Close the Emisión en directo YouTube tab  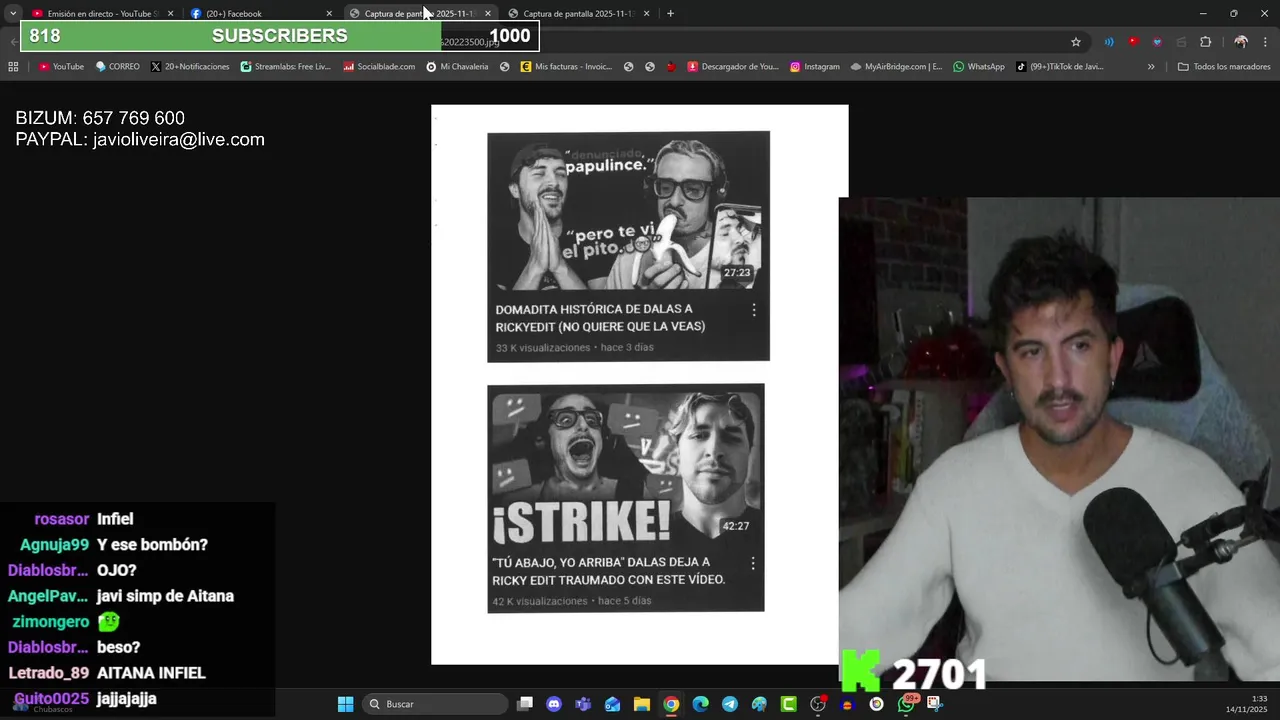point(170,13)
